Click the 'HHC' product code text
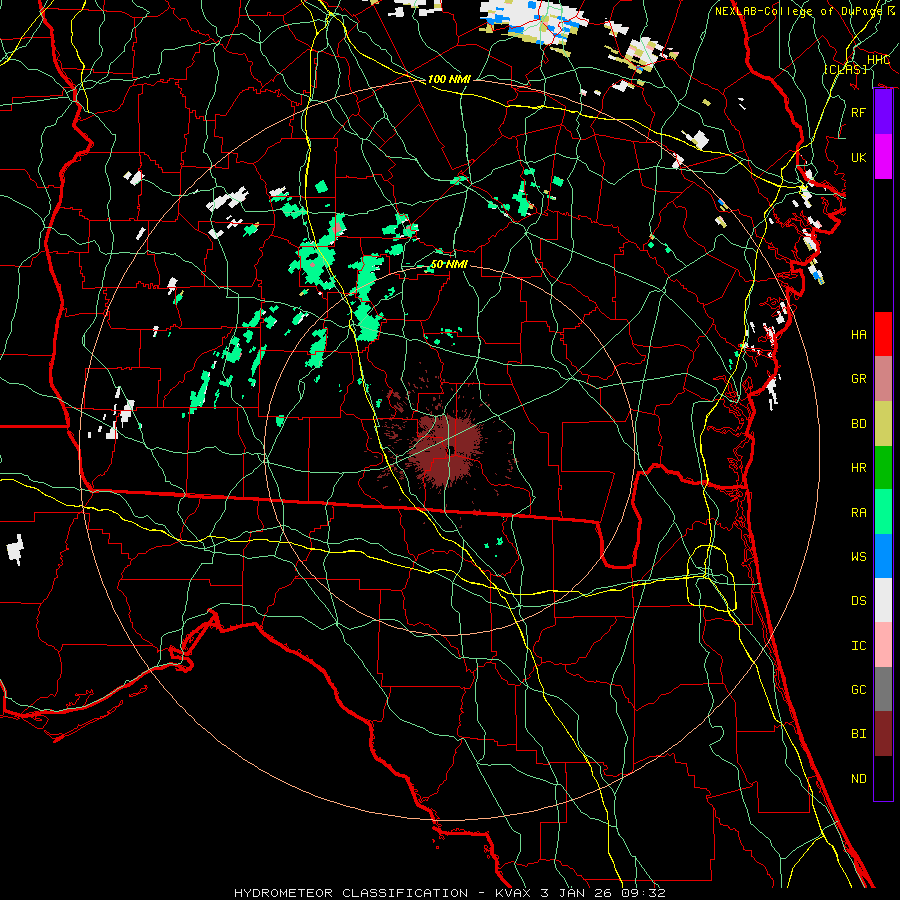This screenshot has width=900, height=900. [878, 60]
